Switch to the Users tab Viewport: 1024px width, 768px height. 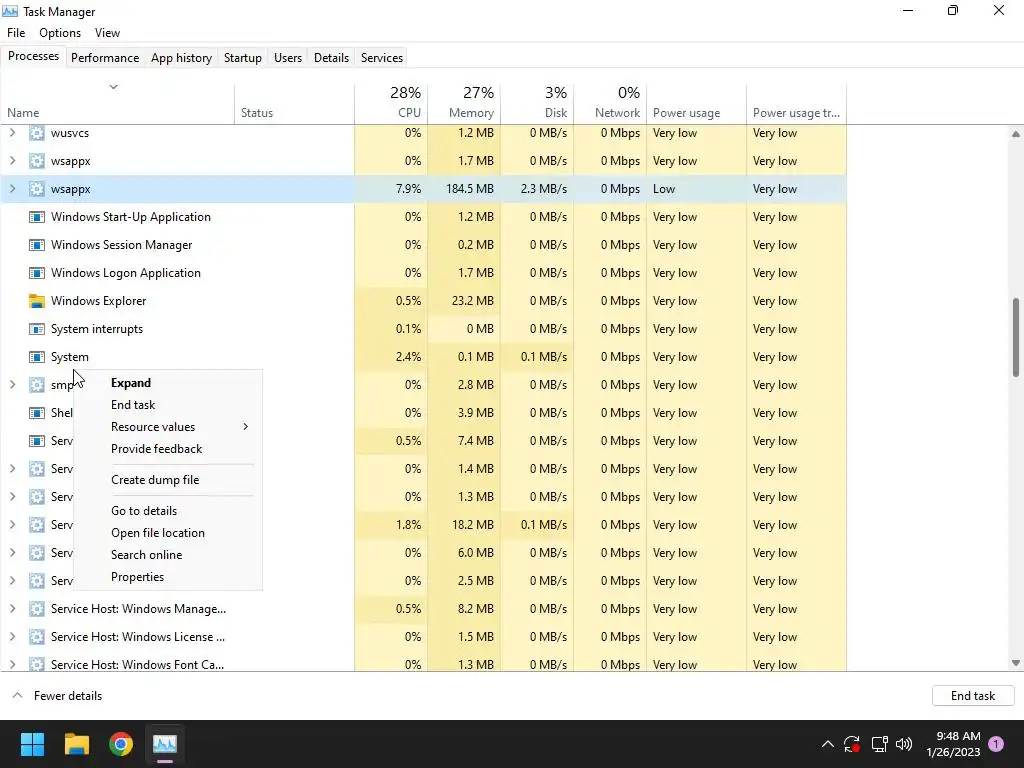[x=288, y=57]
